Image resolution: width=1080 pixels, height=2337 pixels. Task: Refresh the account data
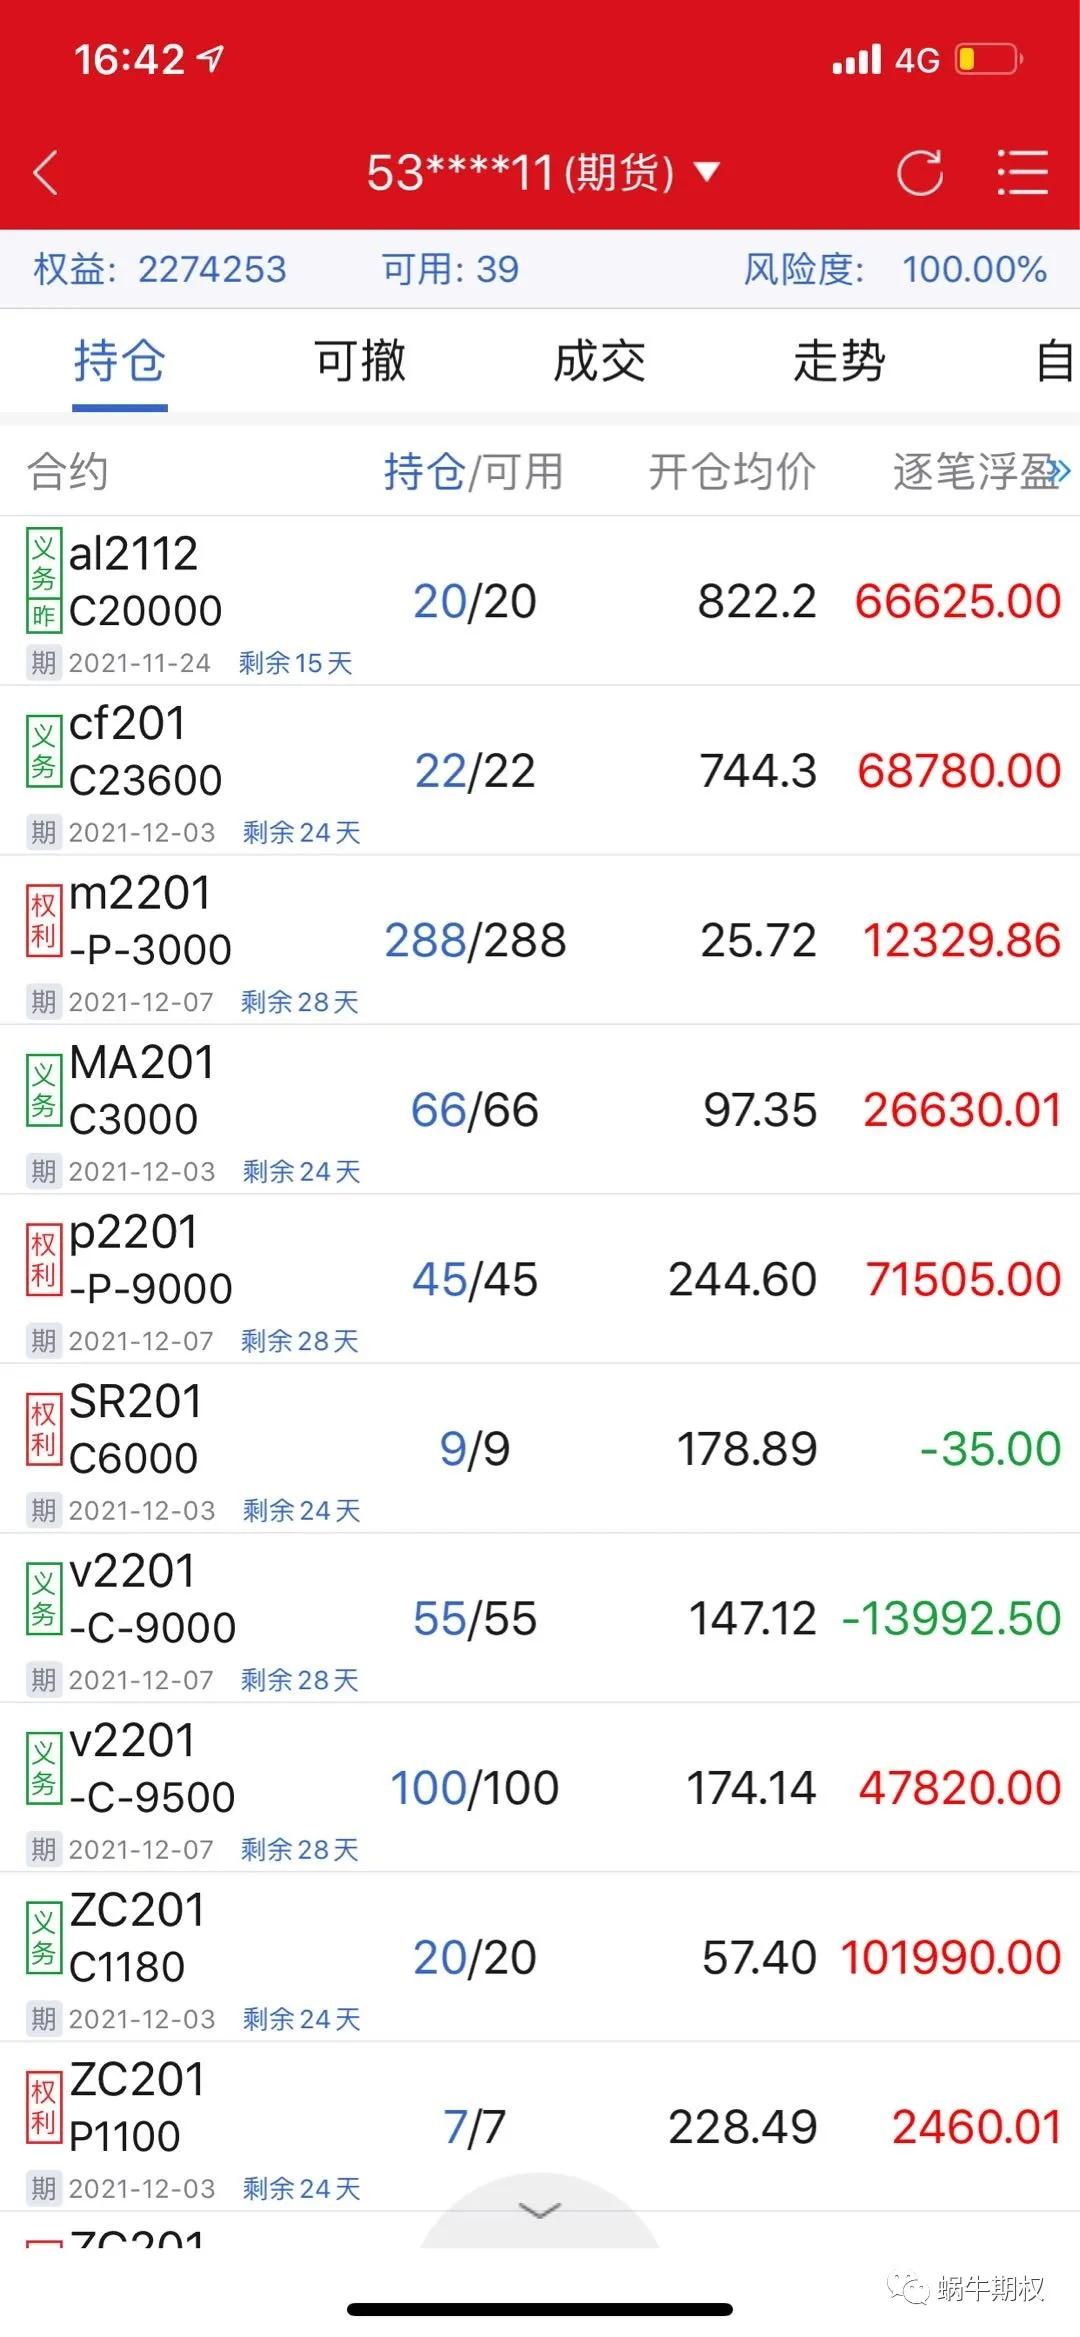pyautogui.click(x=919, y=173)
